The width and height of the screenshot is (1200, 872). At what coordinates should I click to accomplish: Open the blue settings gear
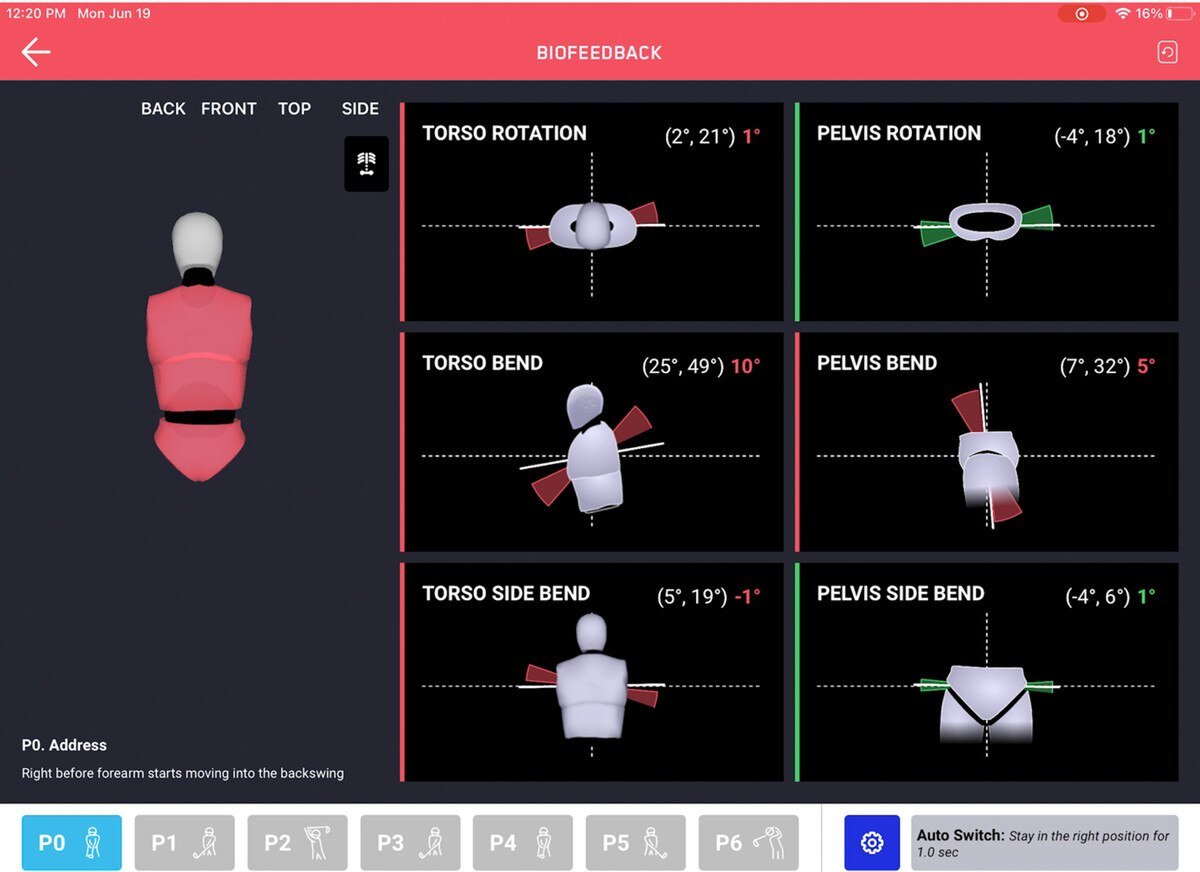871,843
